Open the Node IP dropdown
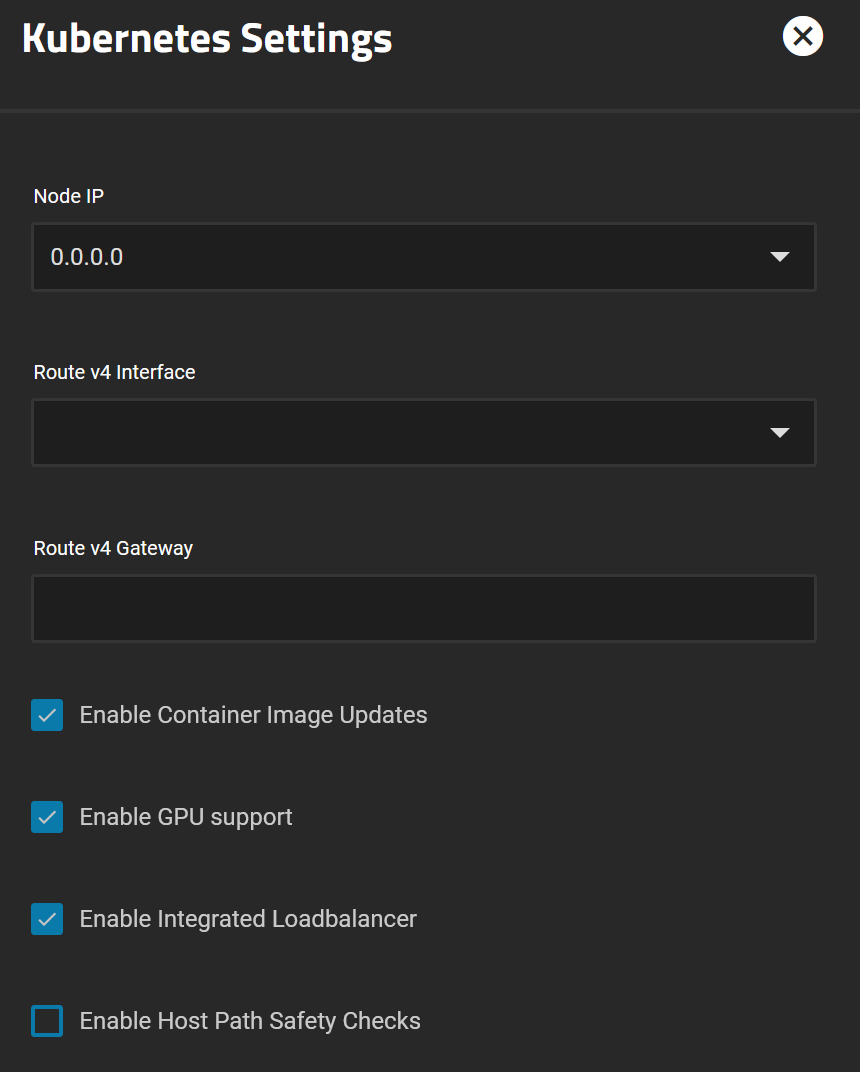860x1072 pixels. pos(424,257)
